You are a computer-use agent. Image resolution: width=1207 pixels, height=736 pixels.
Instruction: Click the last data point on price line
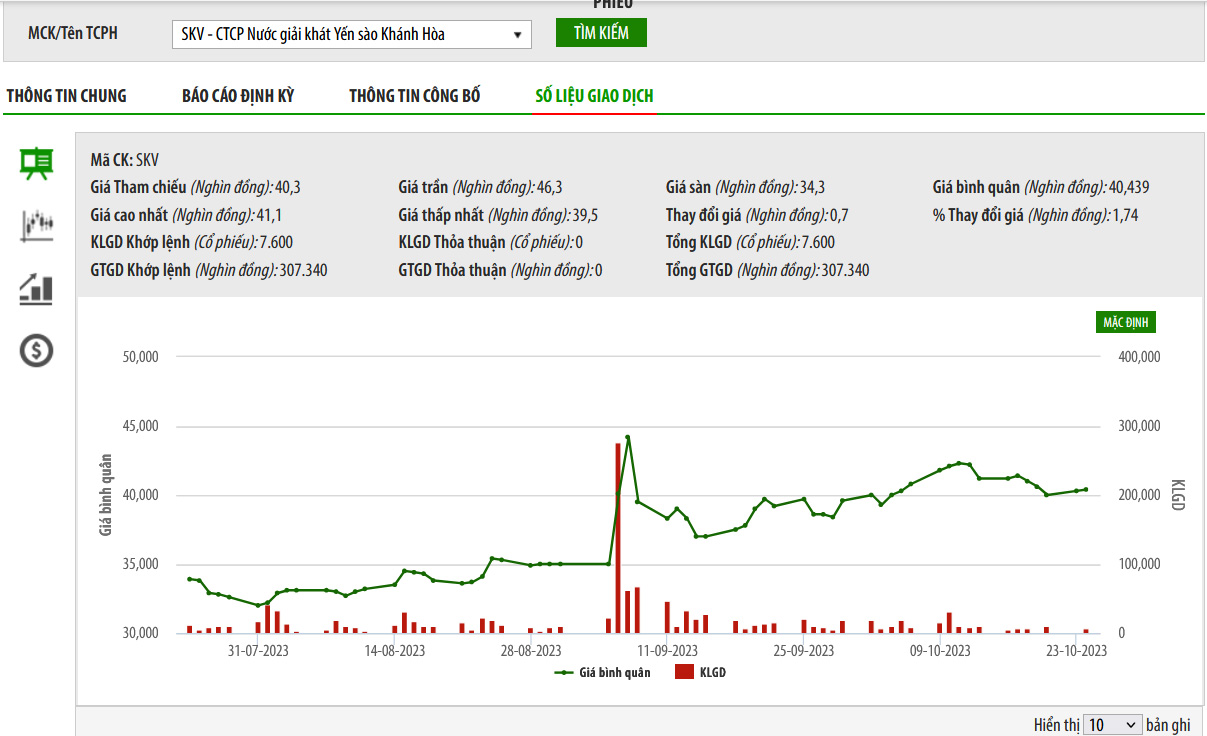point(1086,490)
